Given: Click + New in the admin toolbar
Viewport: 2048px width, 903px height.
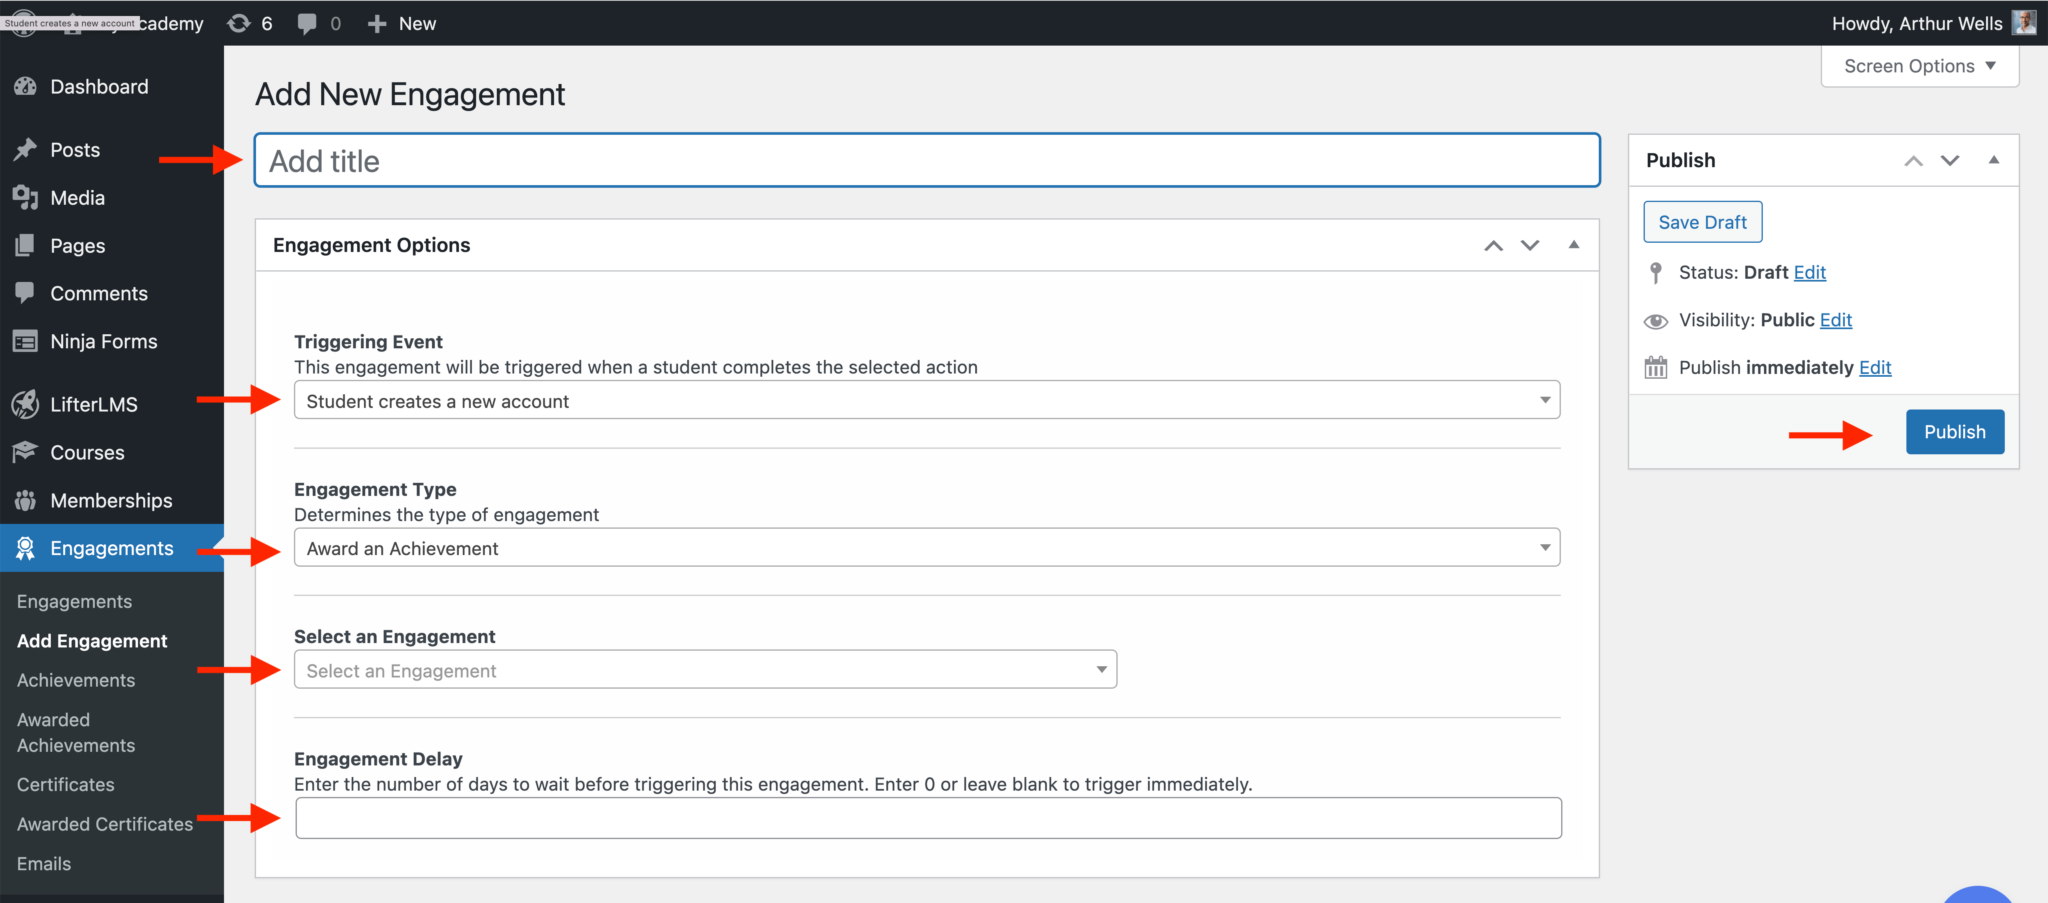Looking at the screenshot, I should pyautogui.click(x=401, y=23).
